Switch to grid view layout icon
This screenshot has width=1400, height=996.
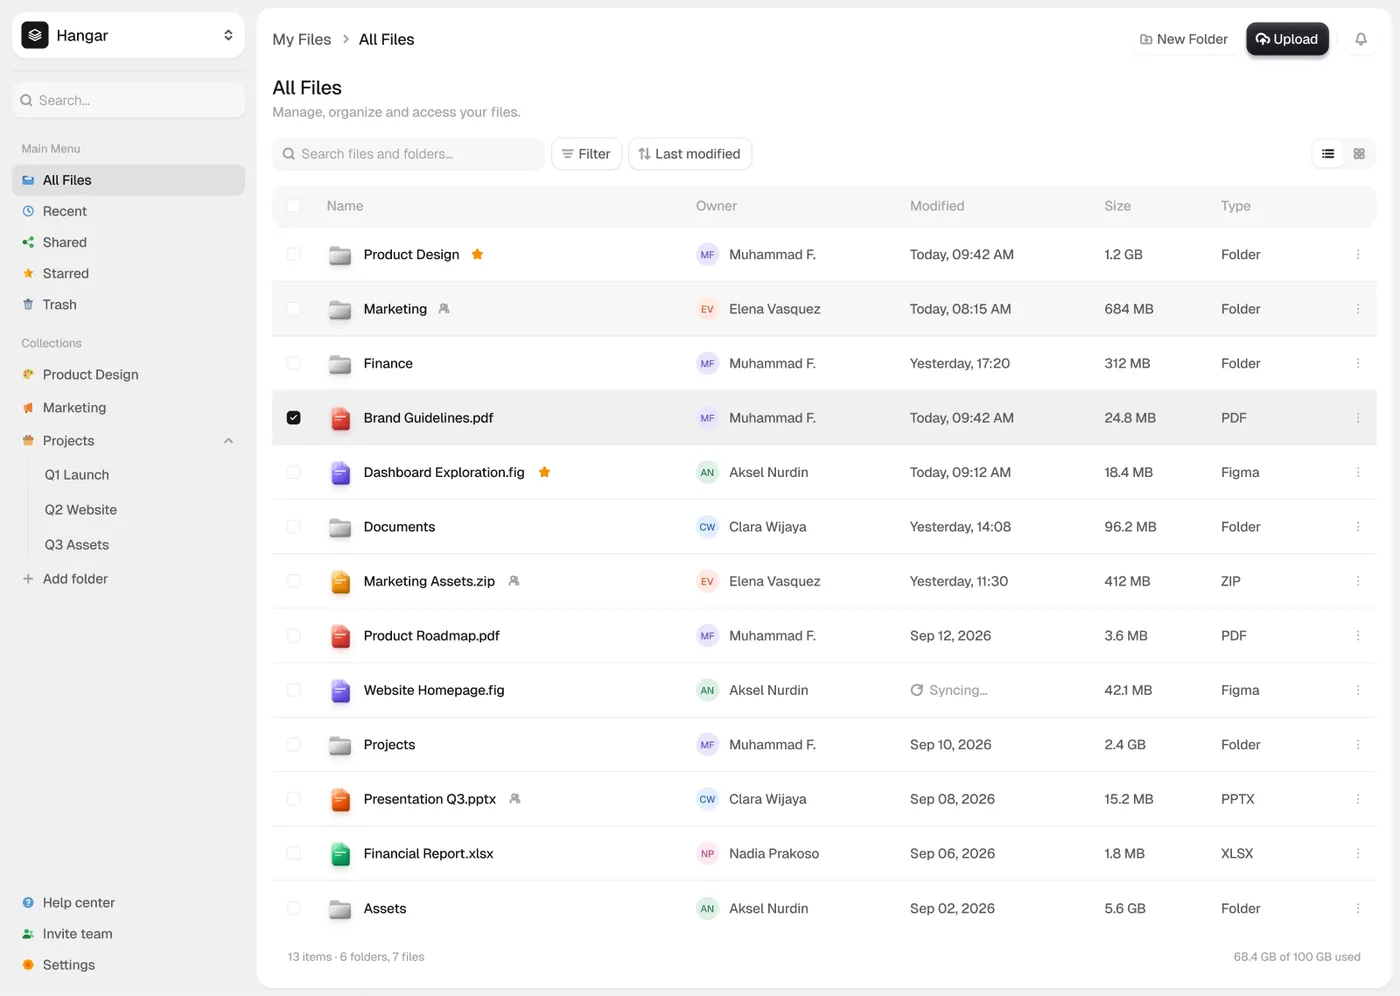(x=1358, y=154)
